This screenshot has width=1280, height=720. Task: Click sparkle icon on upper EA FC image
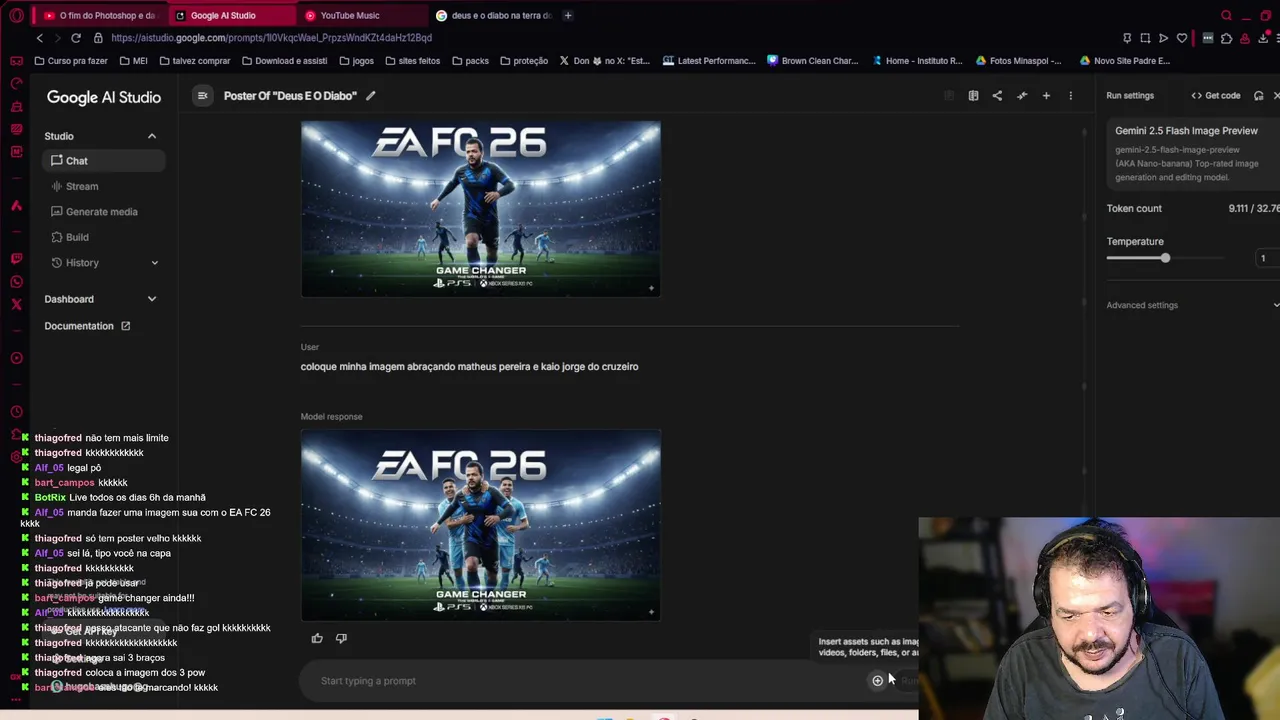click(651, 288)
